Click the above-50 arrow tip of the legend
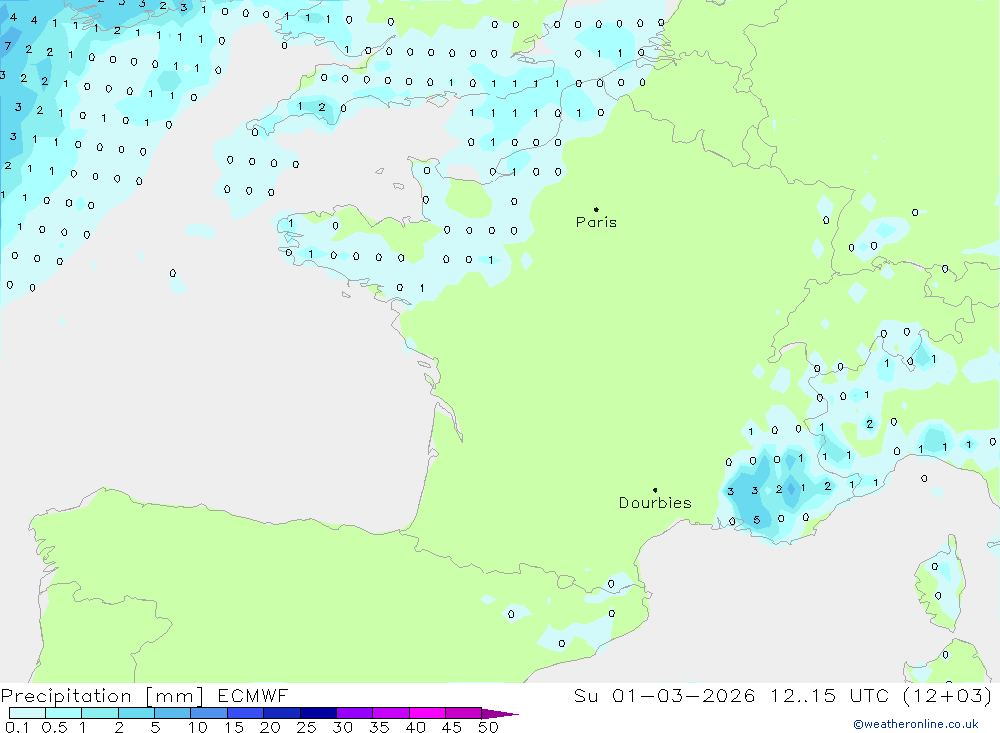 coord(500,714)
